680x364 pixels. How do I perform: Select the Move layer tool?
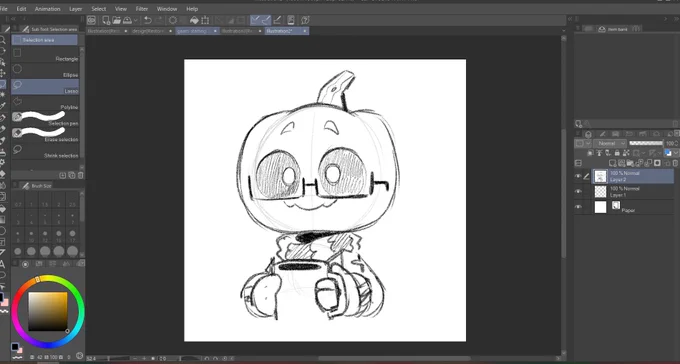[x=3, y=73]
